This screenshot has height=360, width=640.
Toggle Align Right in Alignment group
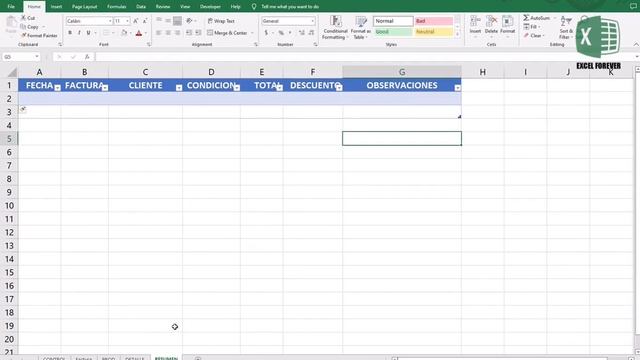[x=177, y=33]
